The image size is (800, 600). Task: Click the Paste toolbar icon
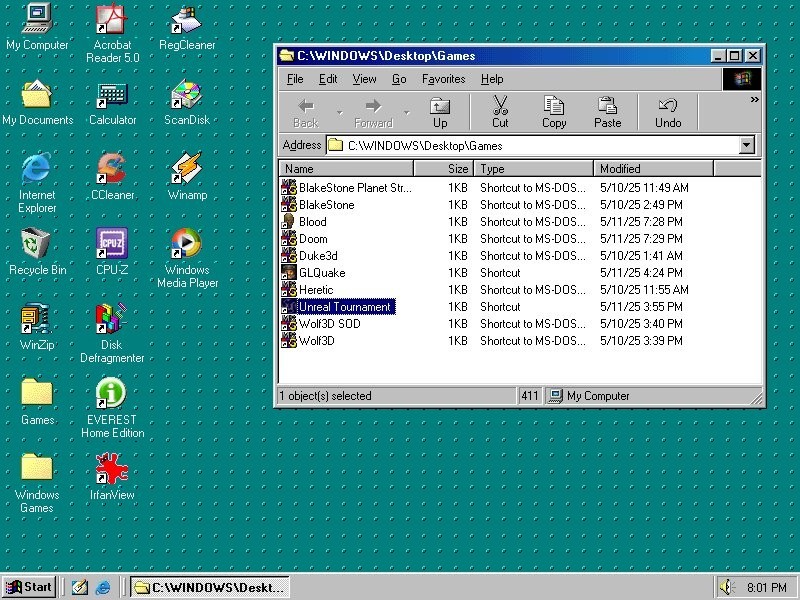click(607, 111)
